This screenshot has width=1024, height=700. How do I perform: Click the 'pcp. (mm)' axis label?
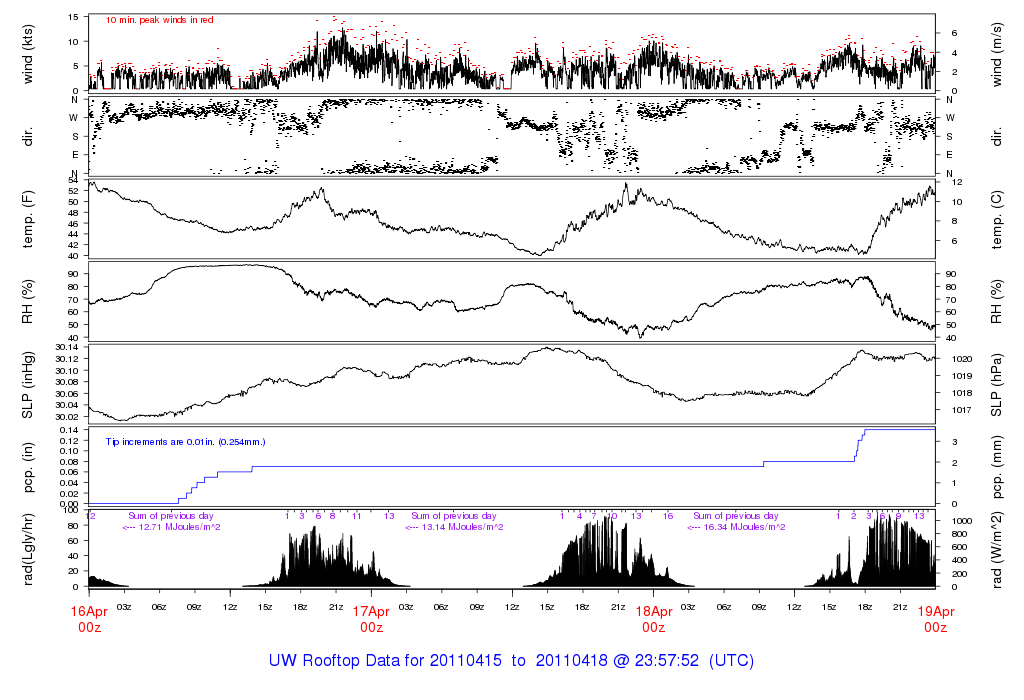997,468
